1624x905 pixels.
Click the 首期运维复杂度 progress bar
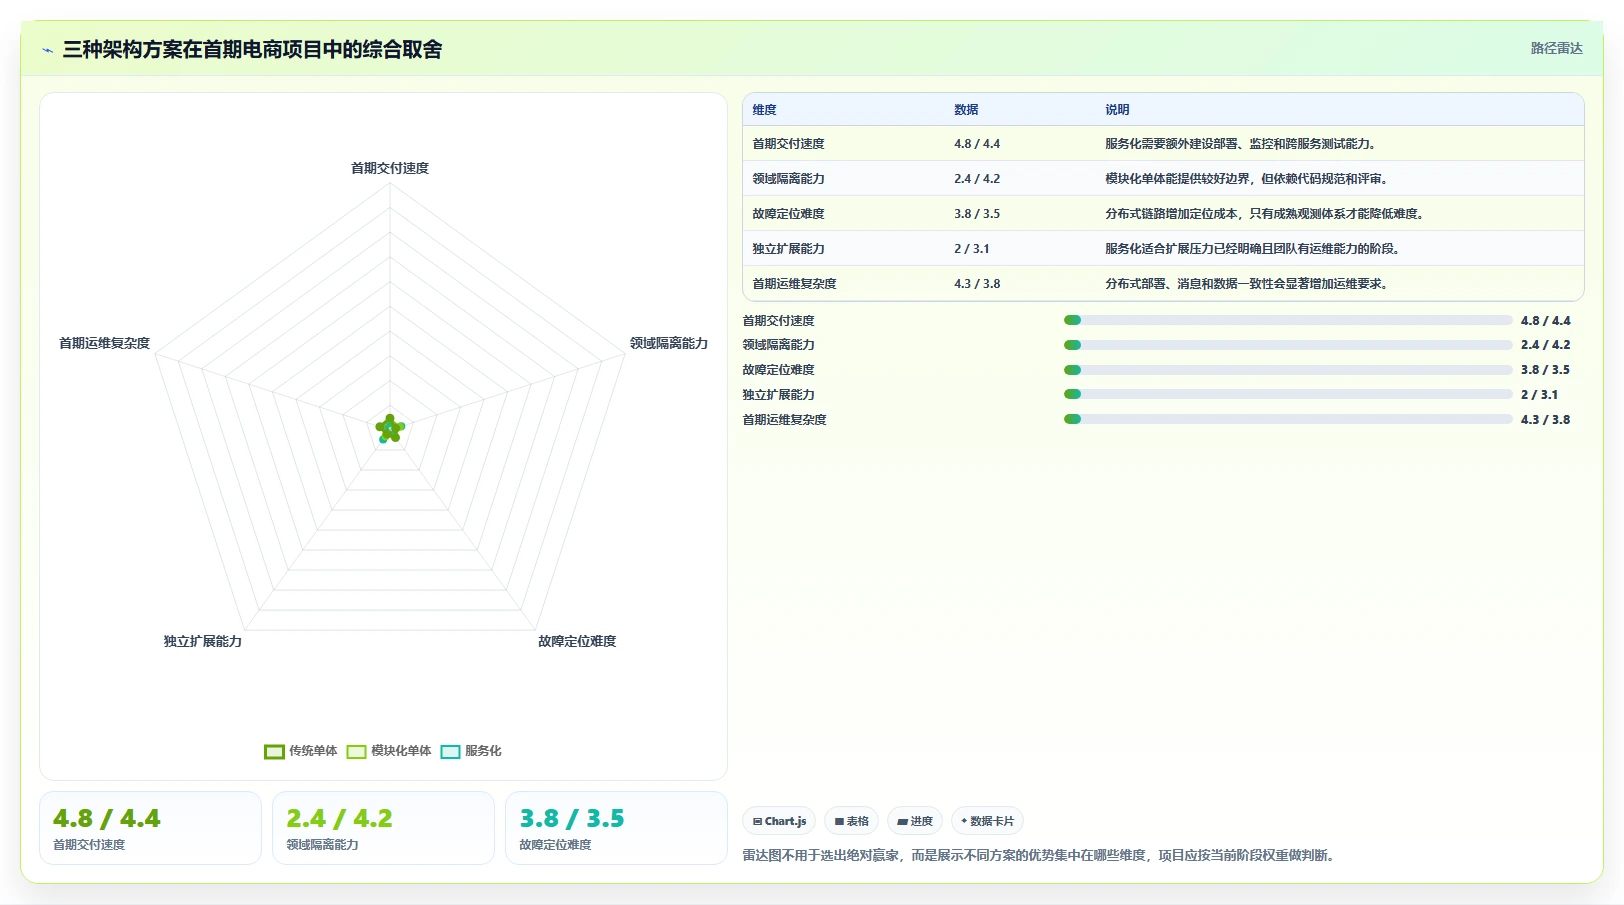[x=1288, y=419]
